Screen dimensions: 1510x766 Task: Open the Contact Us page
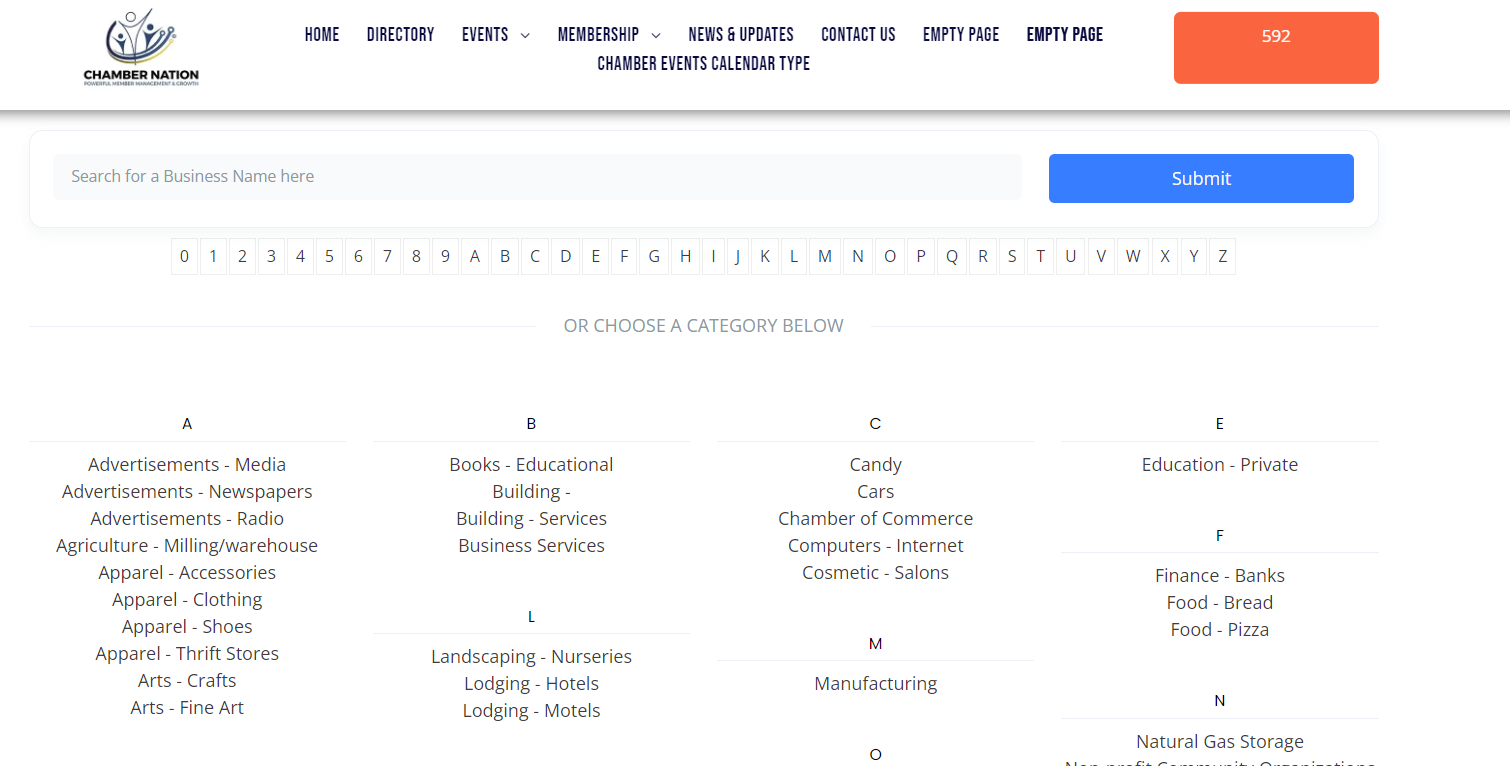[858, 35]
